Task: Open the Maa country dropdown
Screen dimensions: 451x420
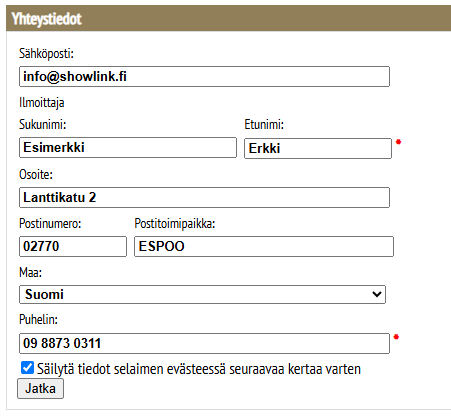Action: tap(202, 294)
